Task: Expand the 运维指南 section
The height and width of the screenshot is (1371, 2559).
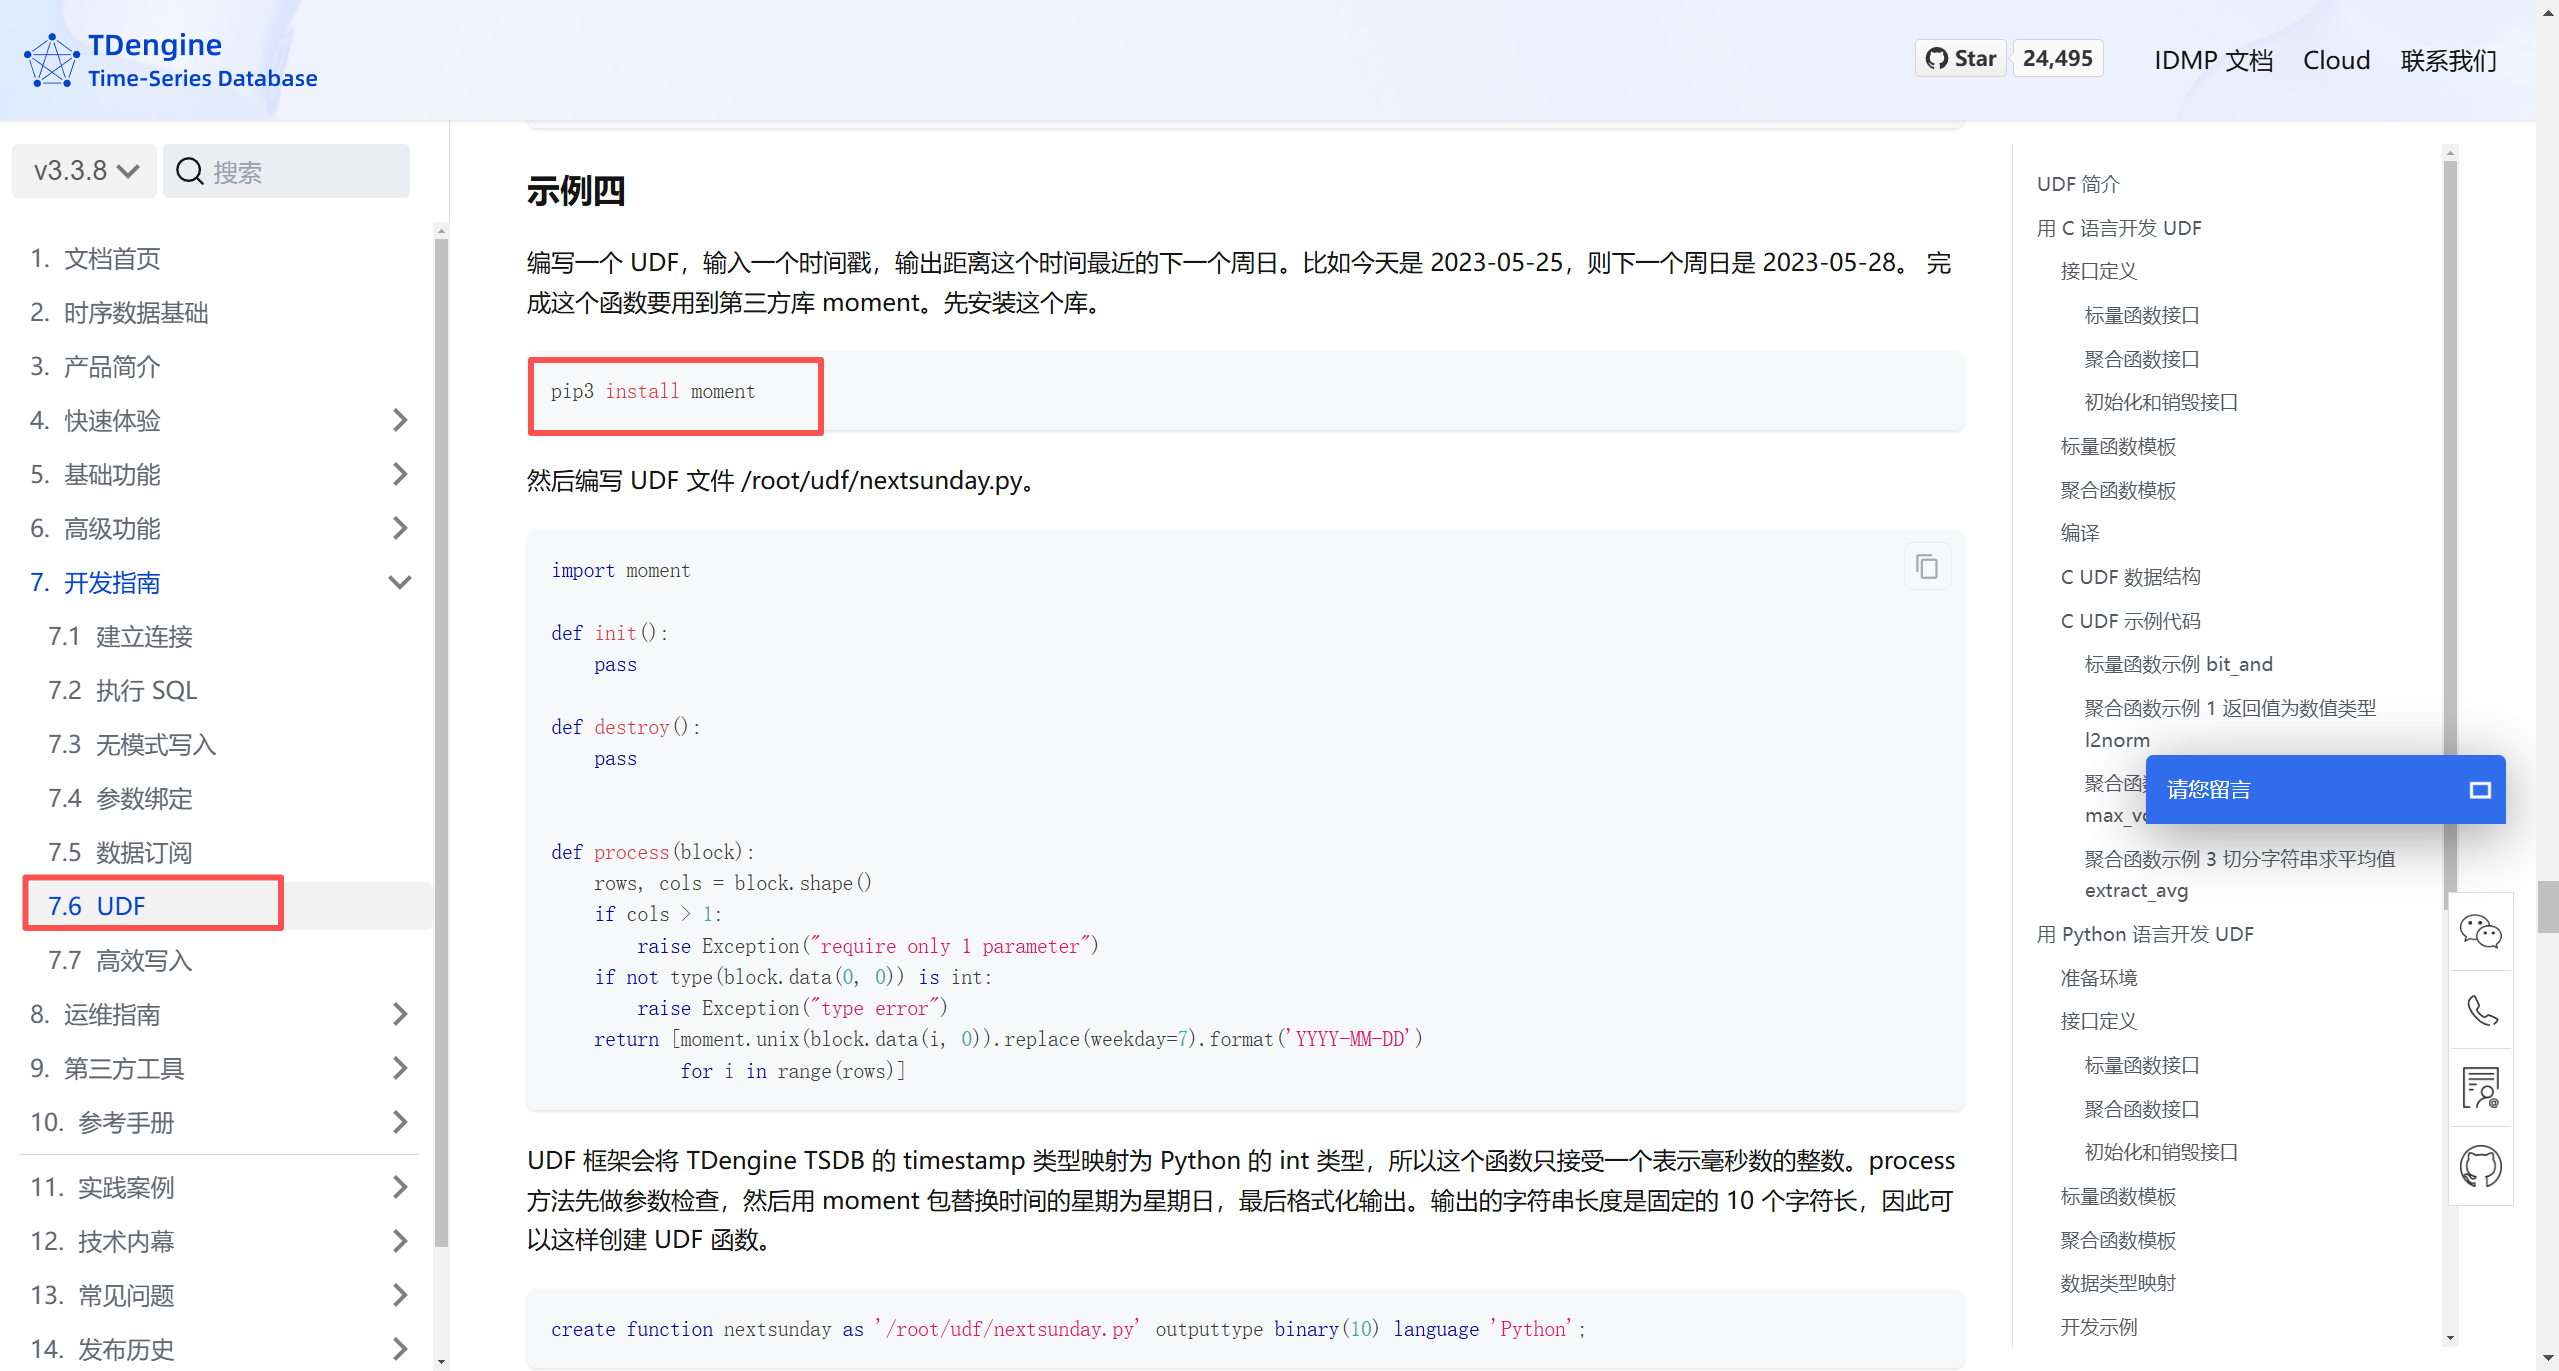Action: pos(399,1014)
